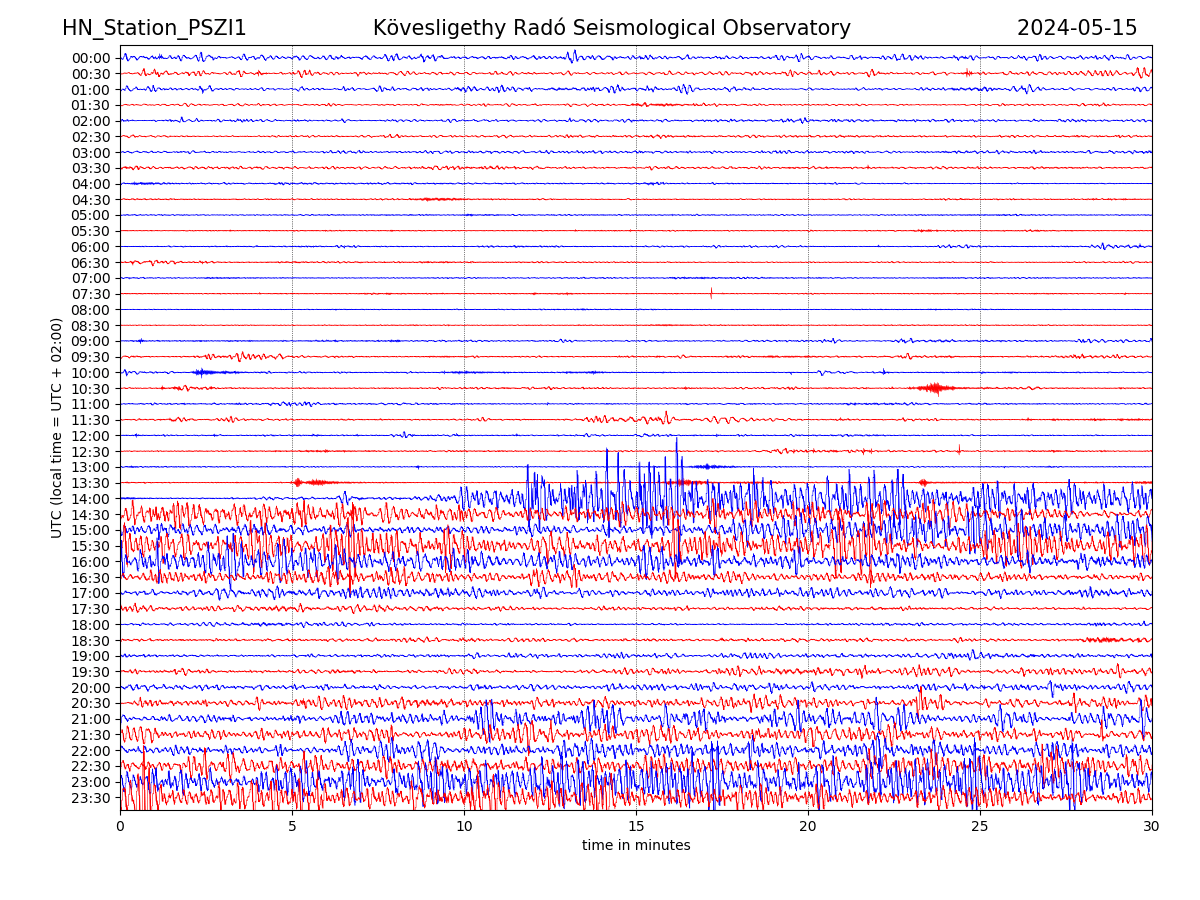The height and width of the screenshot is (900, 1200).
Task: Select the 5 tick on the minutes axis
Action: coord(292,827)
